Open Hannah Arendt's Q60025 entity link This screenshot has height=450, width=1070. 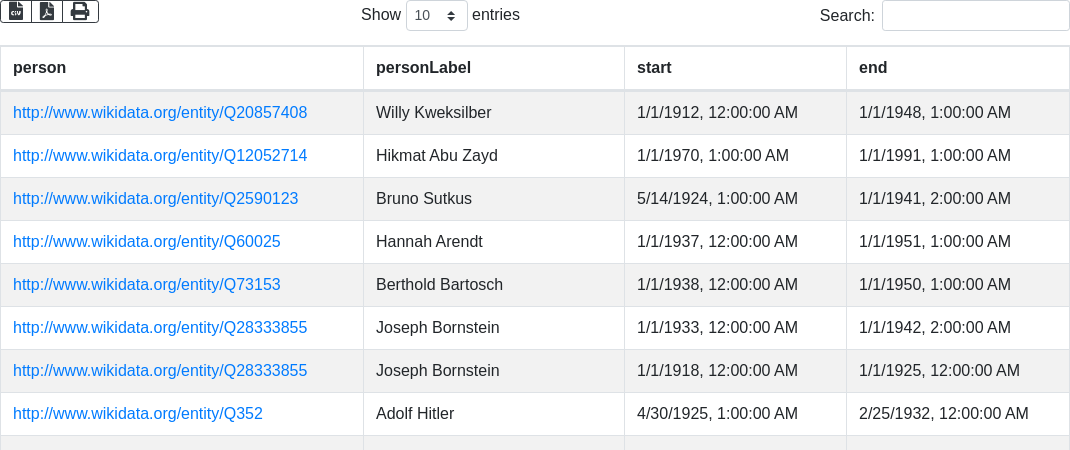click(147, 241)
